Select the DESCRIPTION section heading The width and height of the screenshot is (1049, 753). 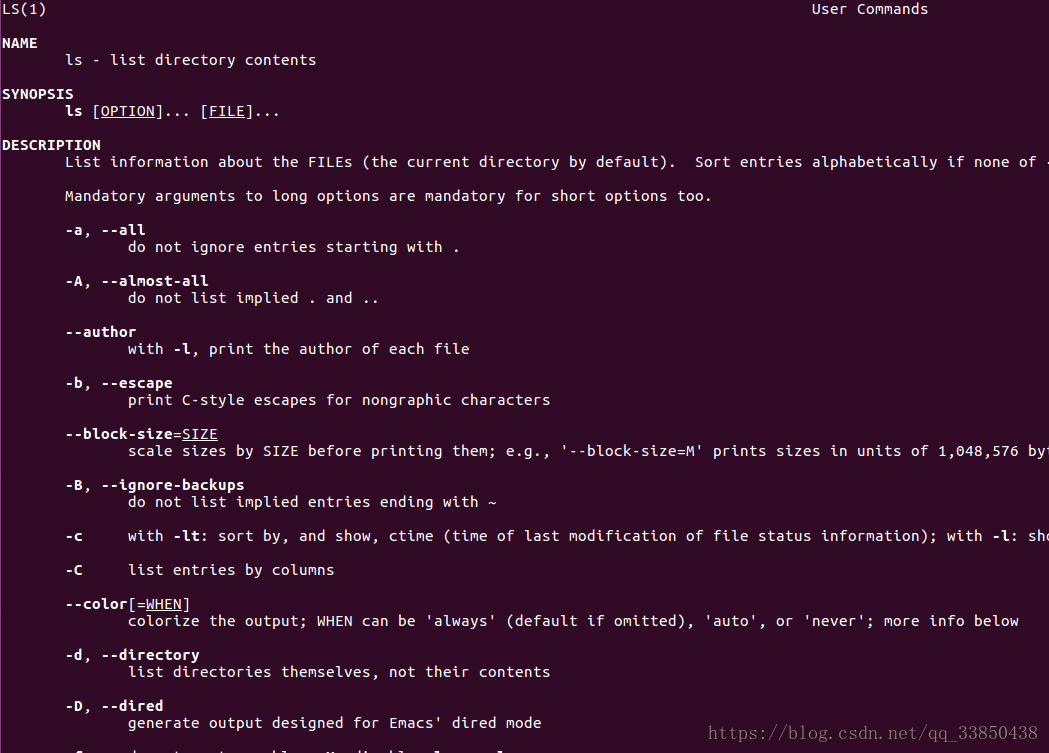[52, 145]
